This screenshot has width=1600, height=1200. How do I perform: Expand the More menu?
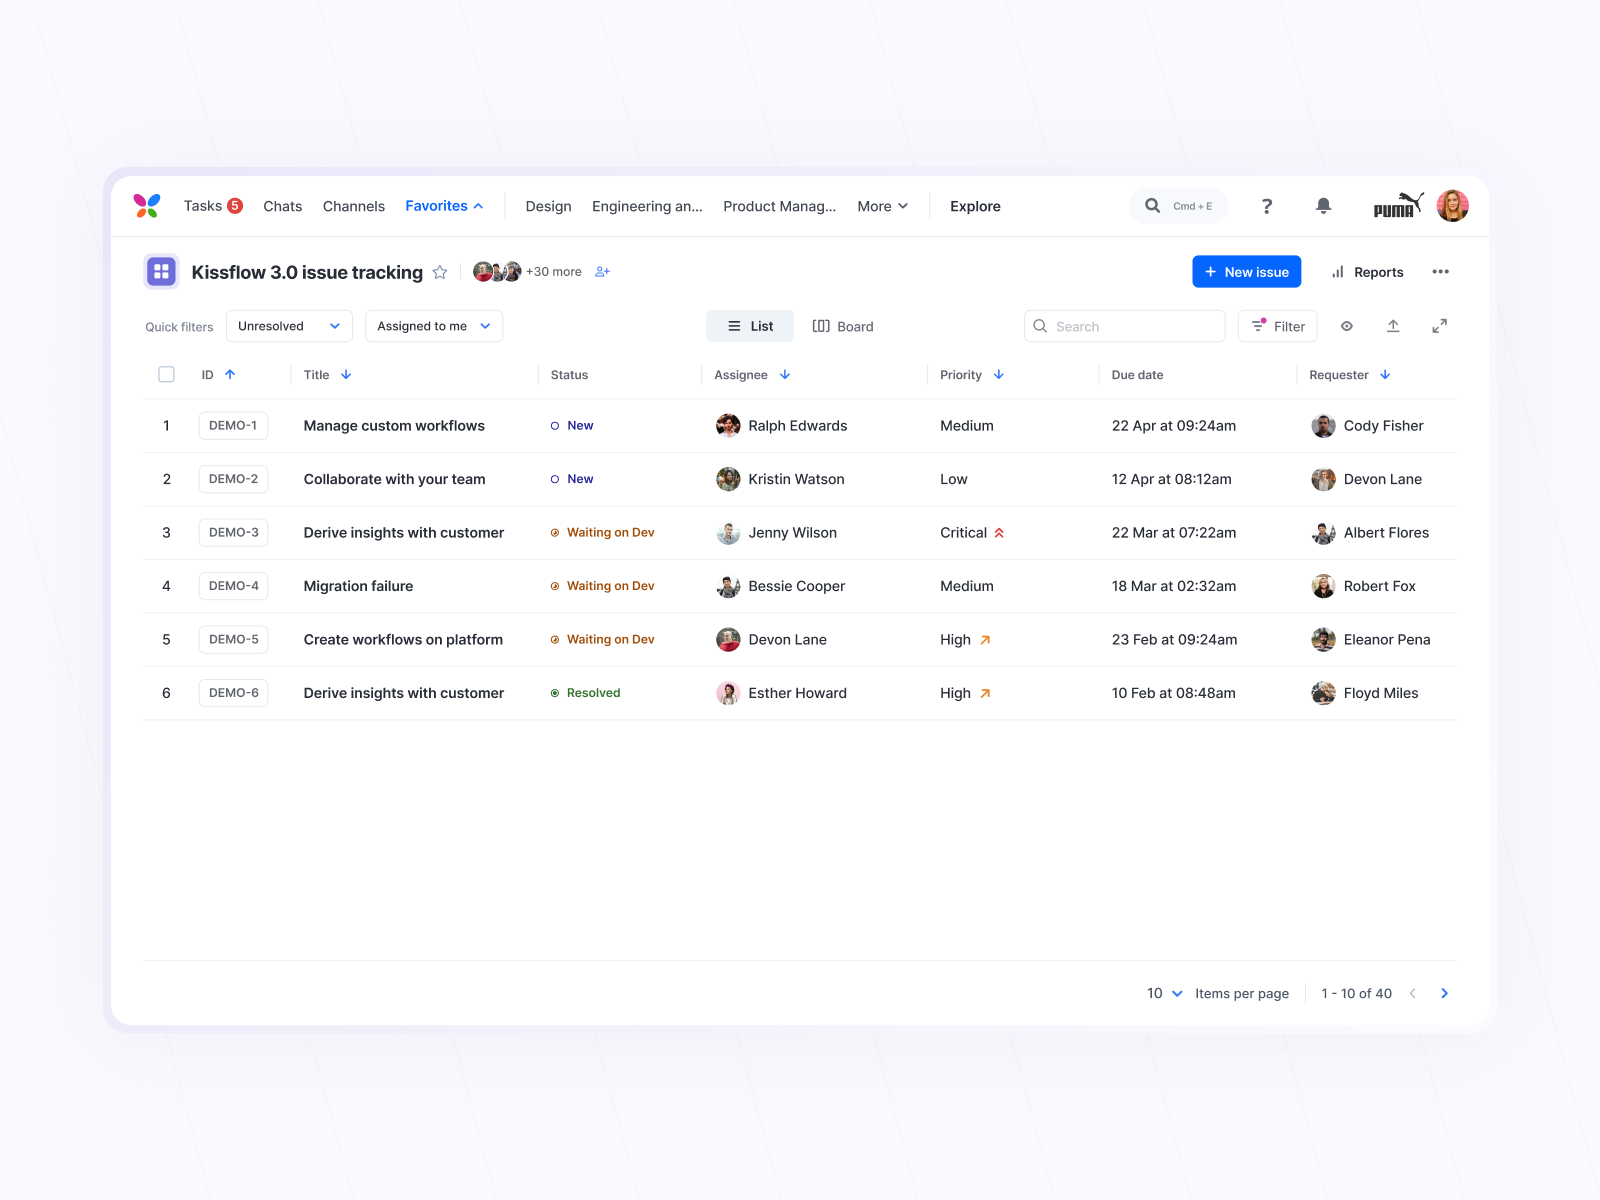(882, 206)
